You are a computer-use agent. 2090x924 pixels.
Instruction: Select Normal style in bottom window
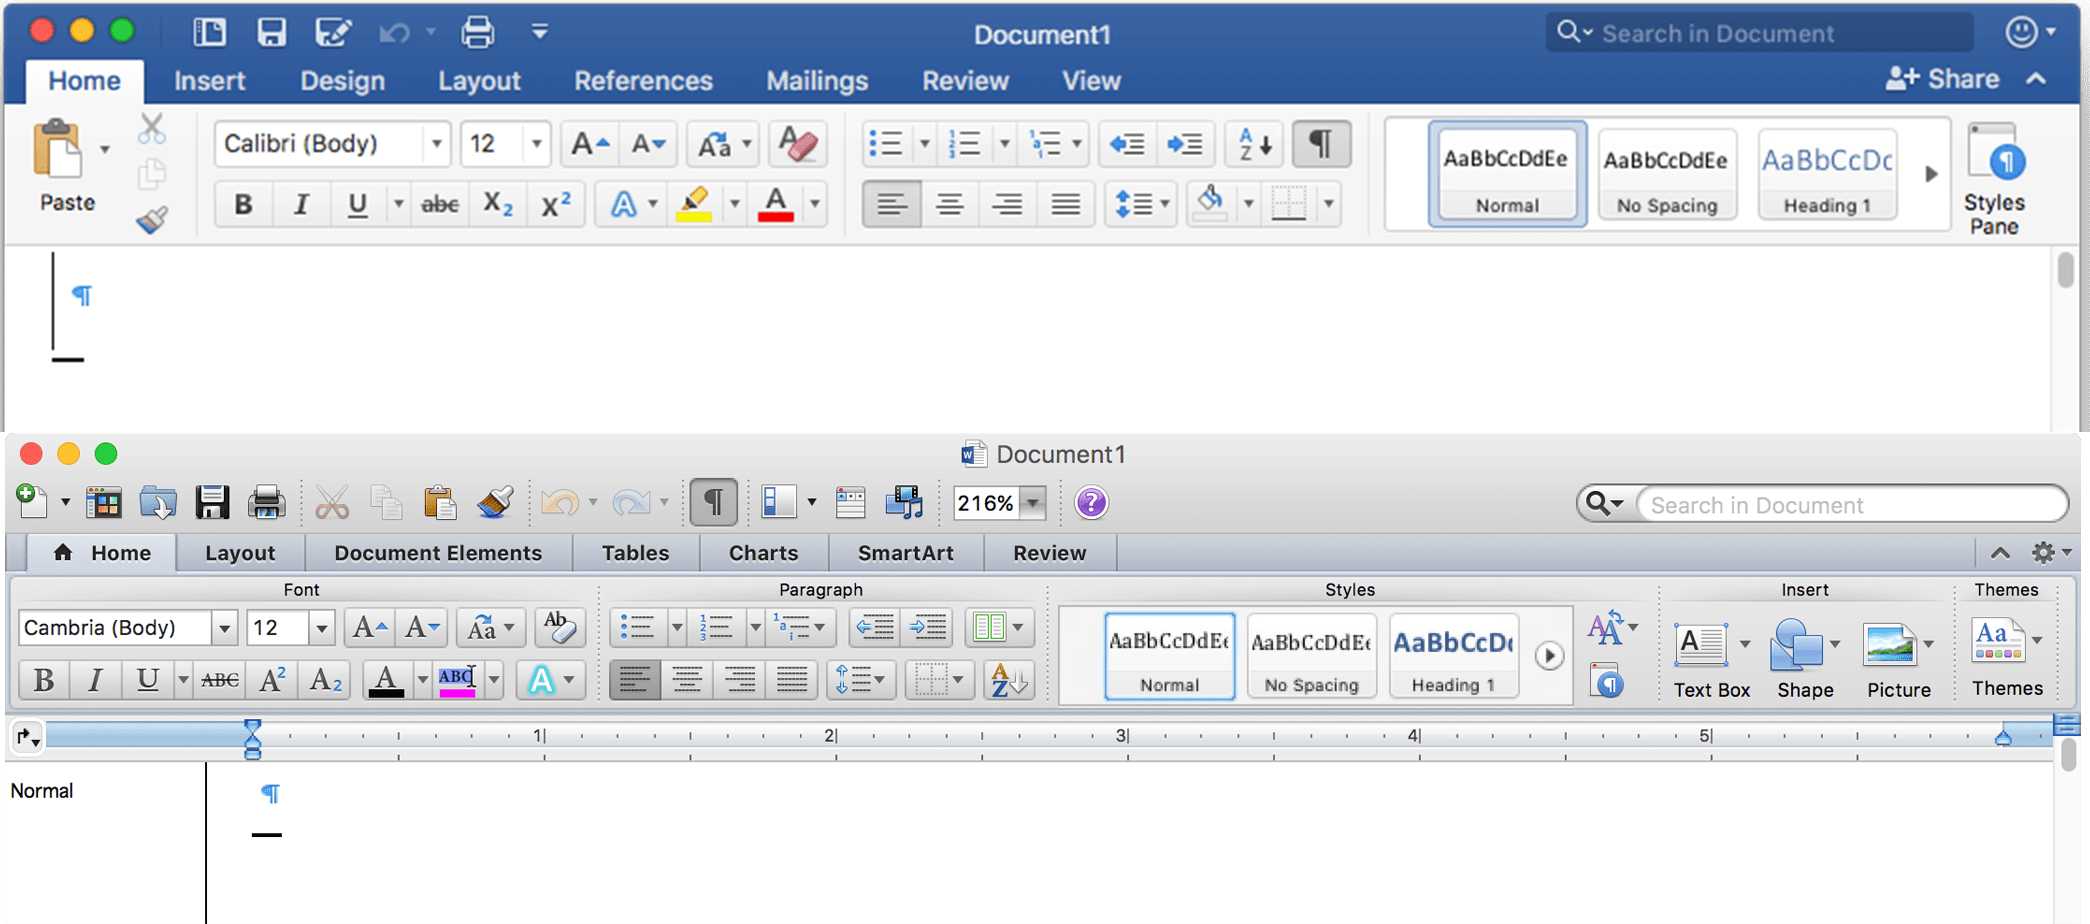[1169, 656]
